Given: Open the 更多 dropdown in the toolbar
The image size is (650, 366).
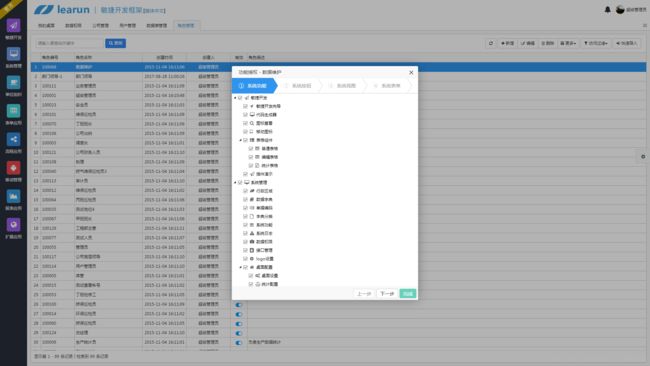Looking at the screenshot, I should (568, 43).
